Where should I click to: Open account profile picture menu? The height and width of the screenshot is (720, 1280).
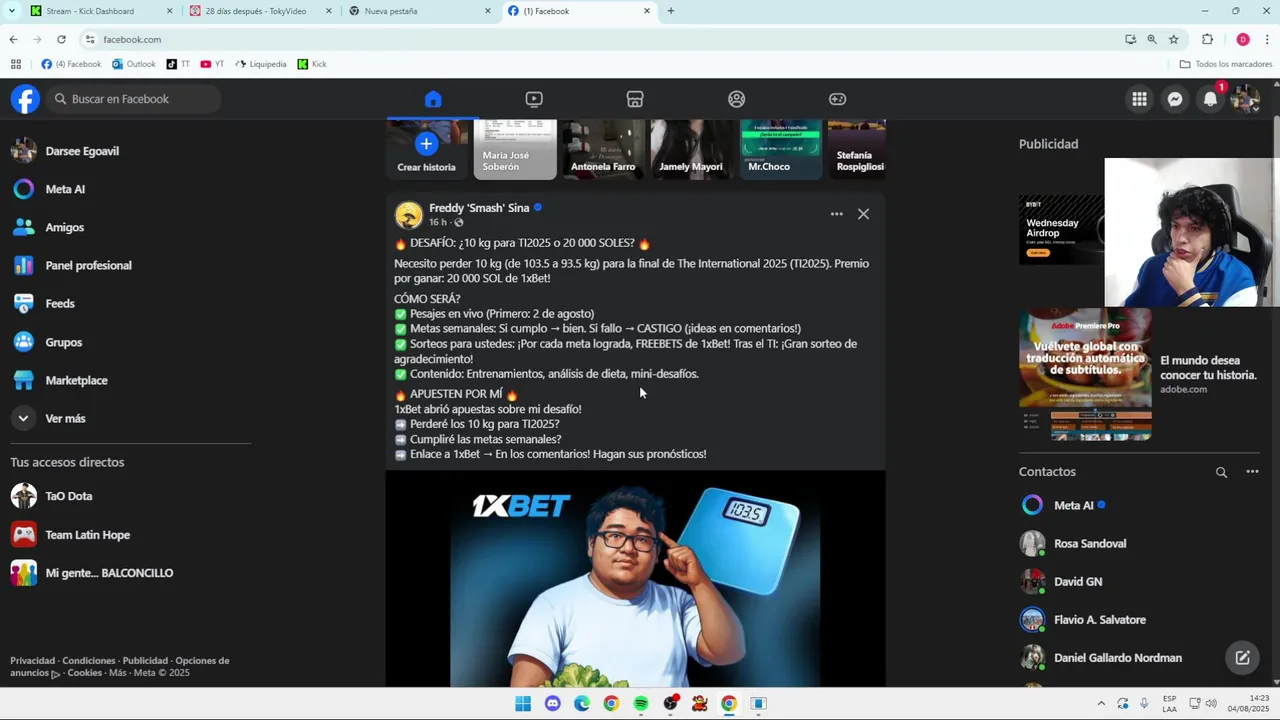pos(1245,99)
